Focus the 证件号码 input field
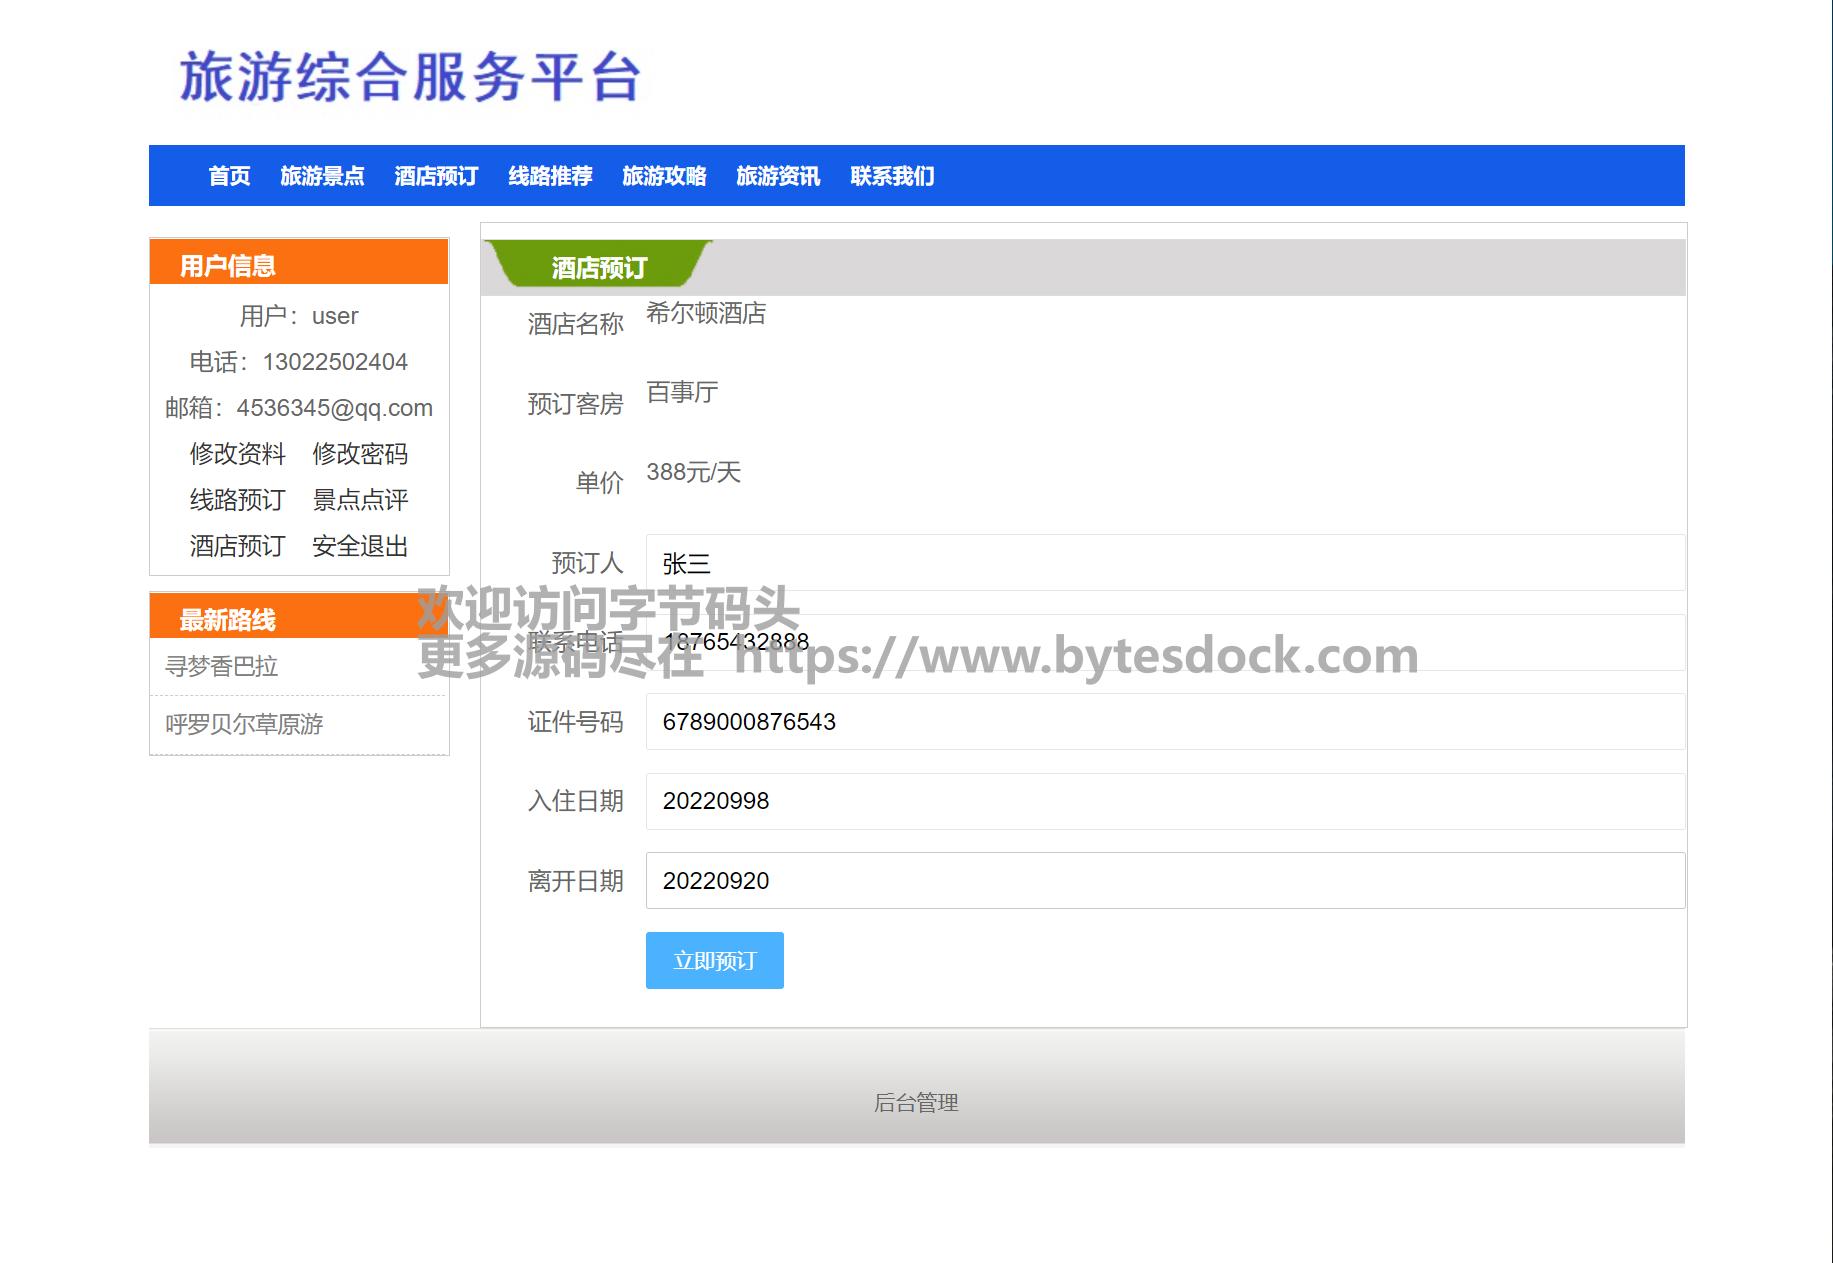 (1165, 722)
